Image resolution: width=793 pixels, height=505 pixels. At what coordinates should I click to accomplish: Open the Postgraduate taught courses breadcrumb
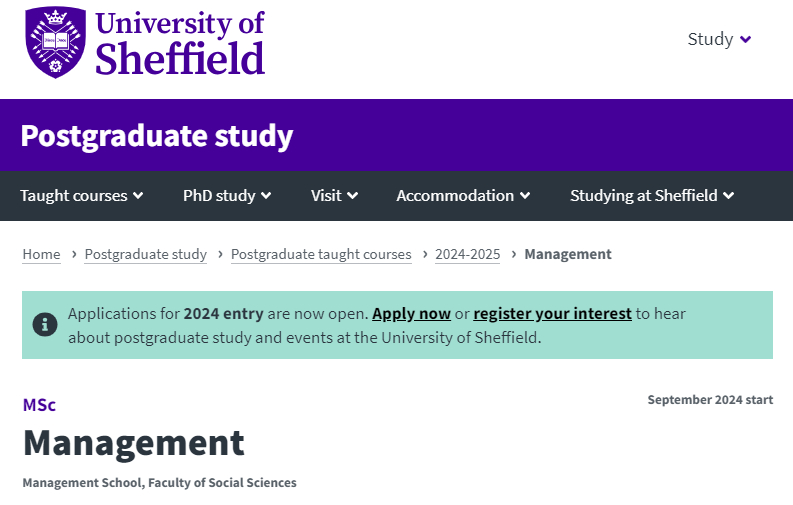321,254
